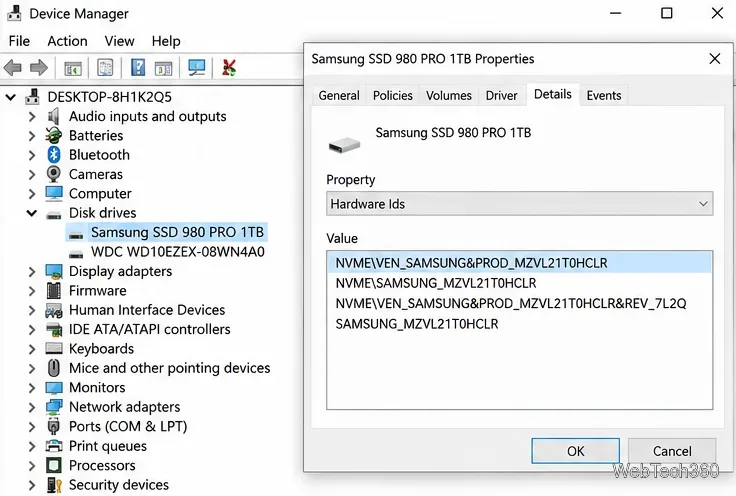Image resolution: width=736 pixels, height=496 pixels.
Task: Close the Samsung SSD Properties dialog
Action: click(x=714, y=59)
